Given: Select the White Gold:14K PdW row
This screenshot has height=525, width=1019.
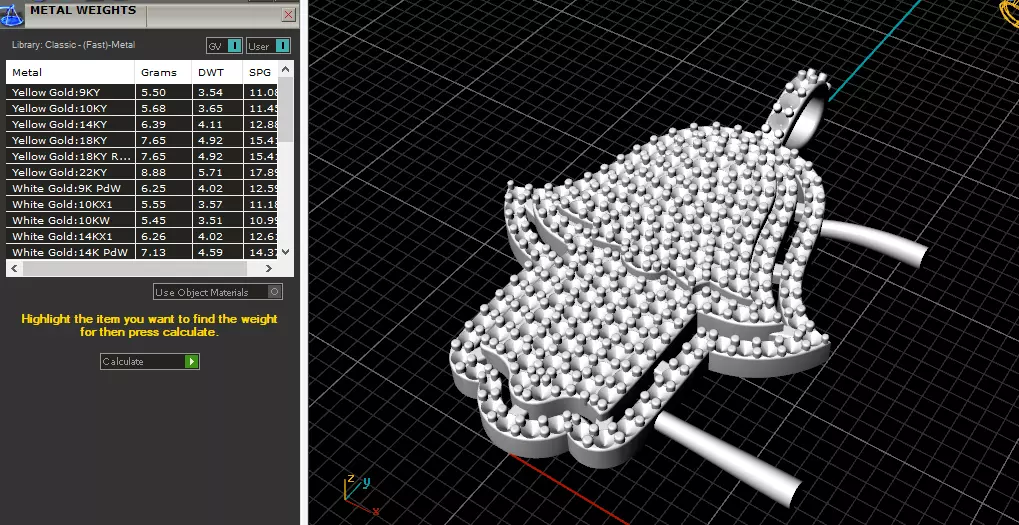Looking at the screenshot, I should 142,252.
